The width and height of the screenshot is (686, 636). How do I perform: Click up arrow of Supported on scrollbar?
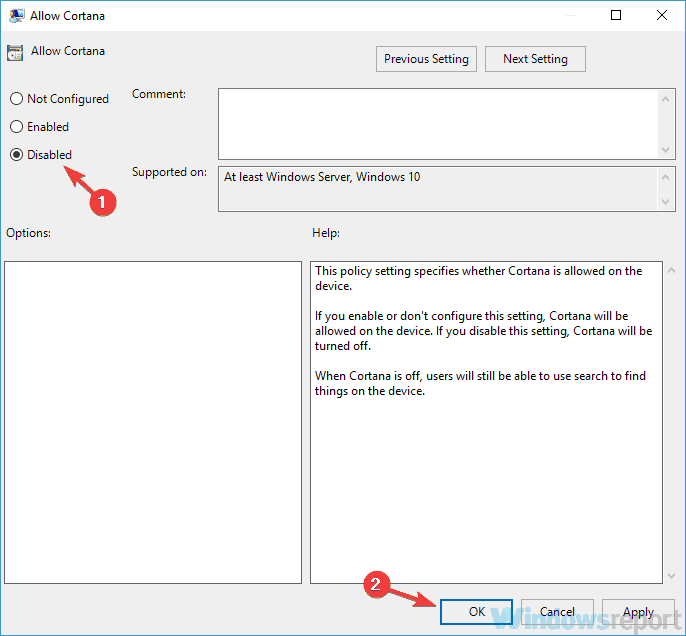point(665,177)
